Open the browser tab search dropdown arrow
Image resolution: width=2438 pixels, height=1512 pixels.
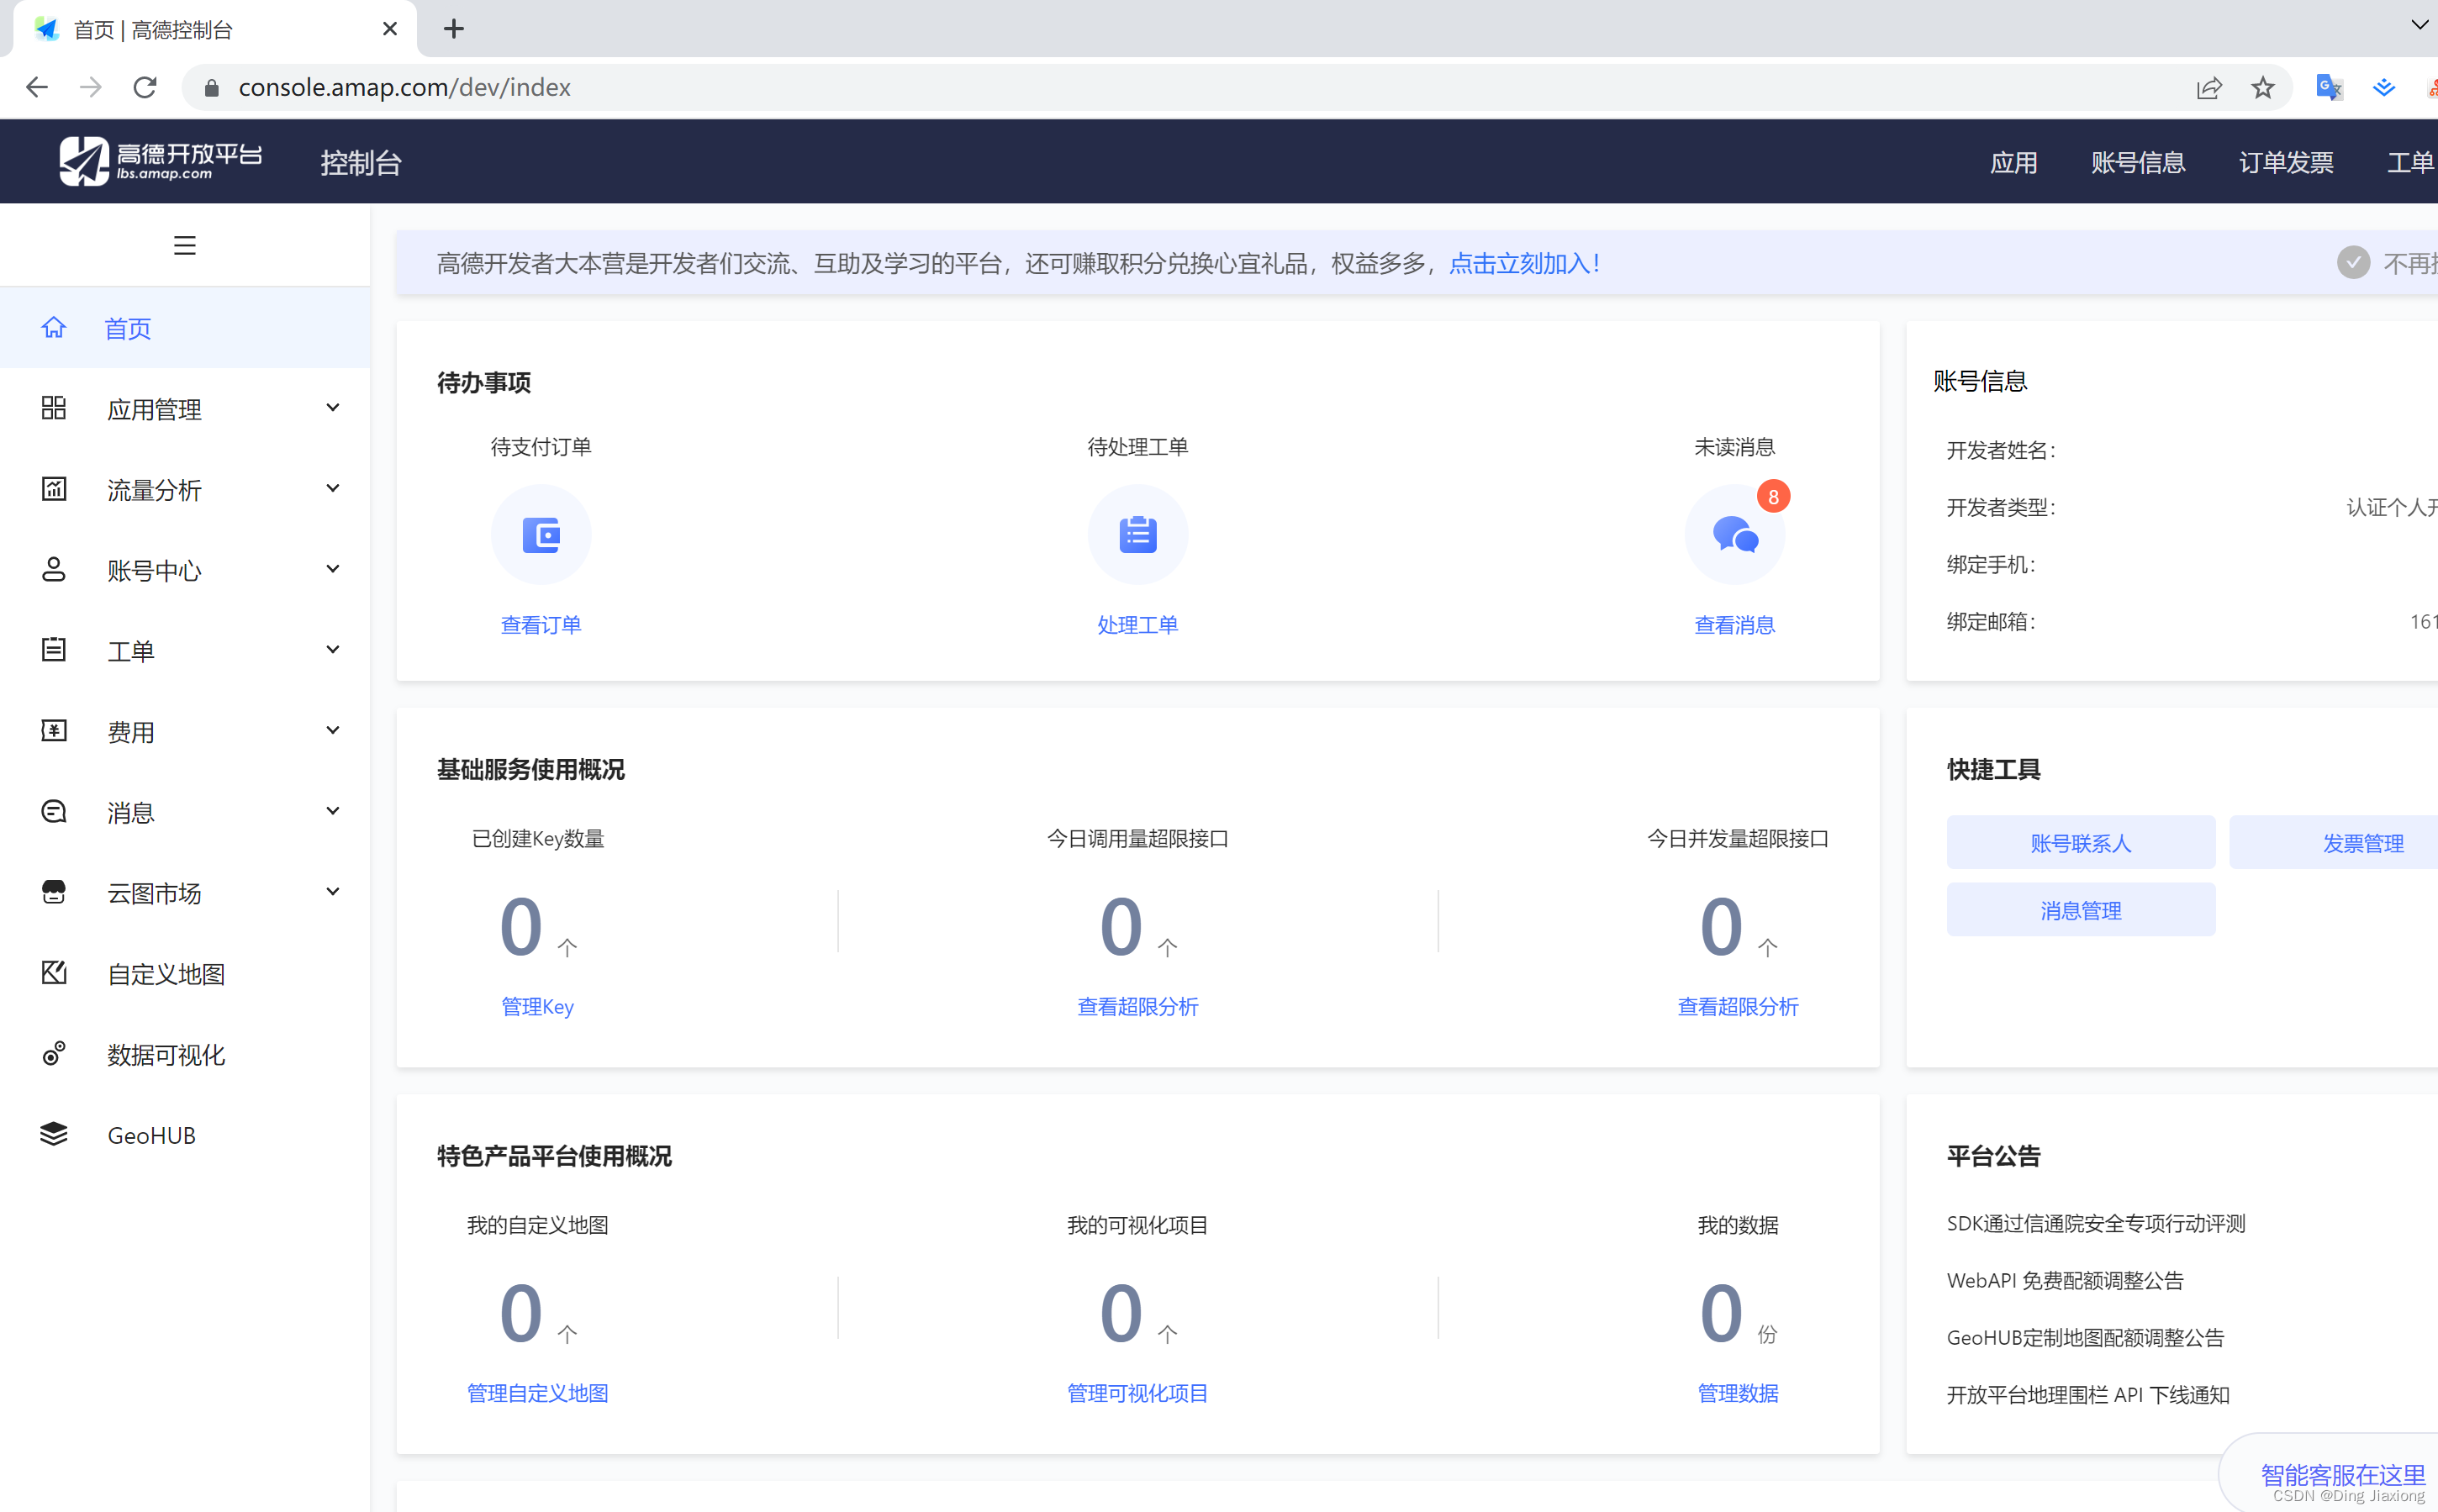2419,25
